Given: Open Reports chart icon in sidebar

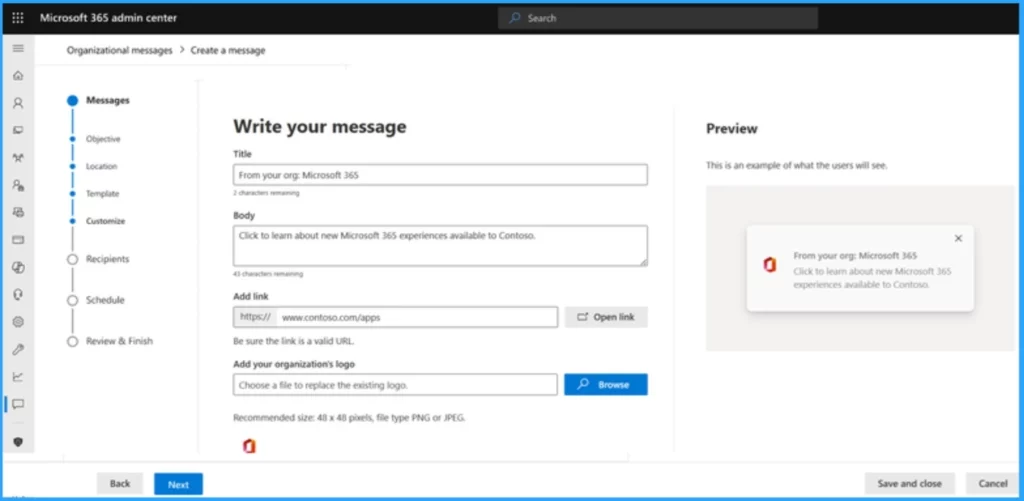Looking at the screenshot, I should click(x=18, y=377).
